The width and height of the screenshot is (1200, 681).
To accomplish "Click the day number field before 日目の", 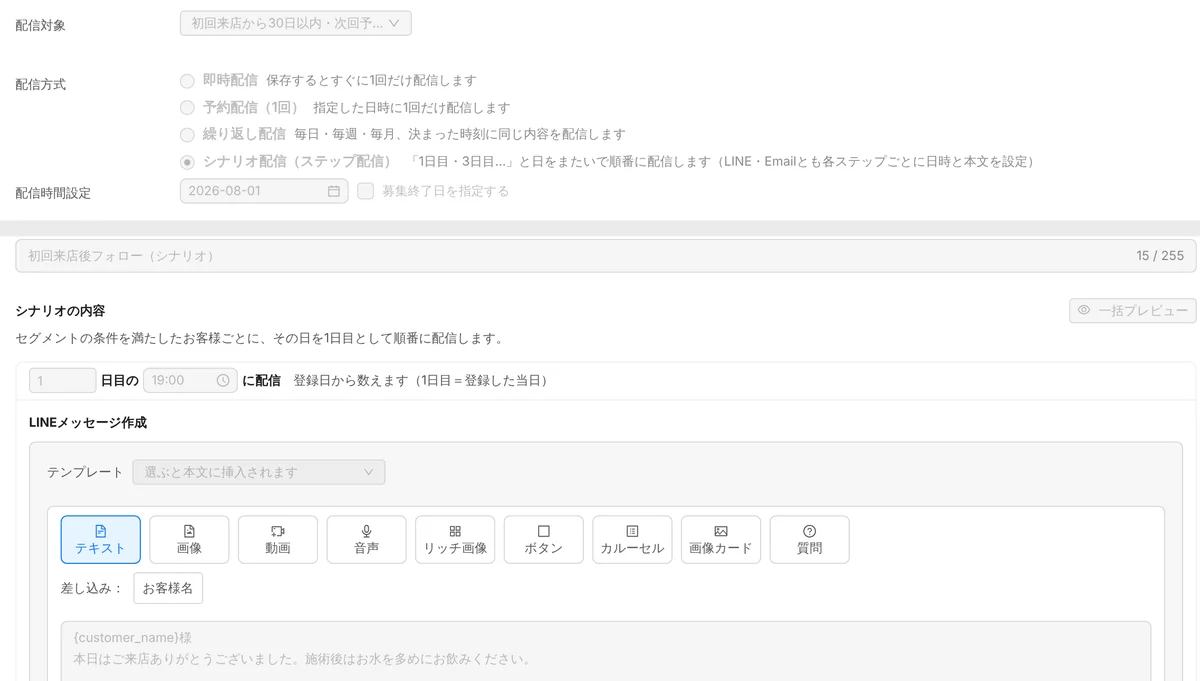I will [63, 380].
